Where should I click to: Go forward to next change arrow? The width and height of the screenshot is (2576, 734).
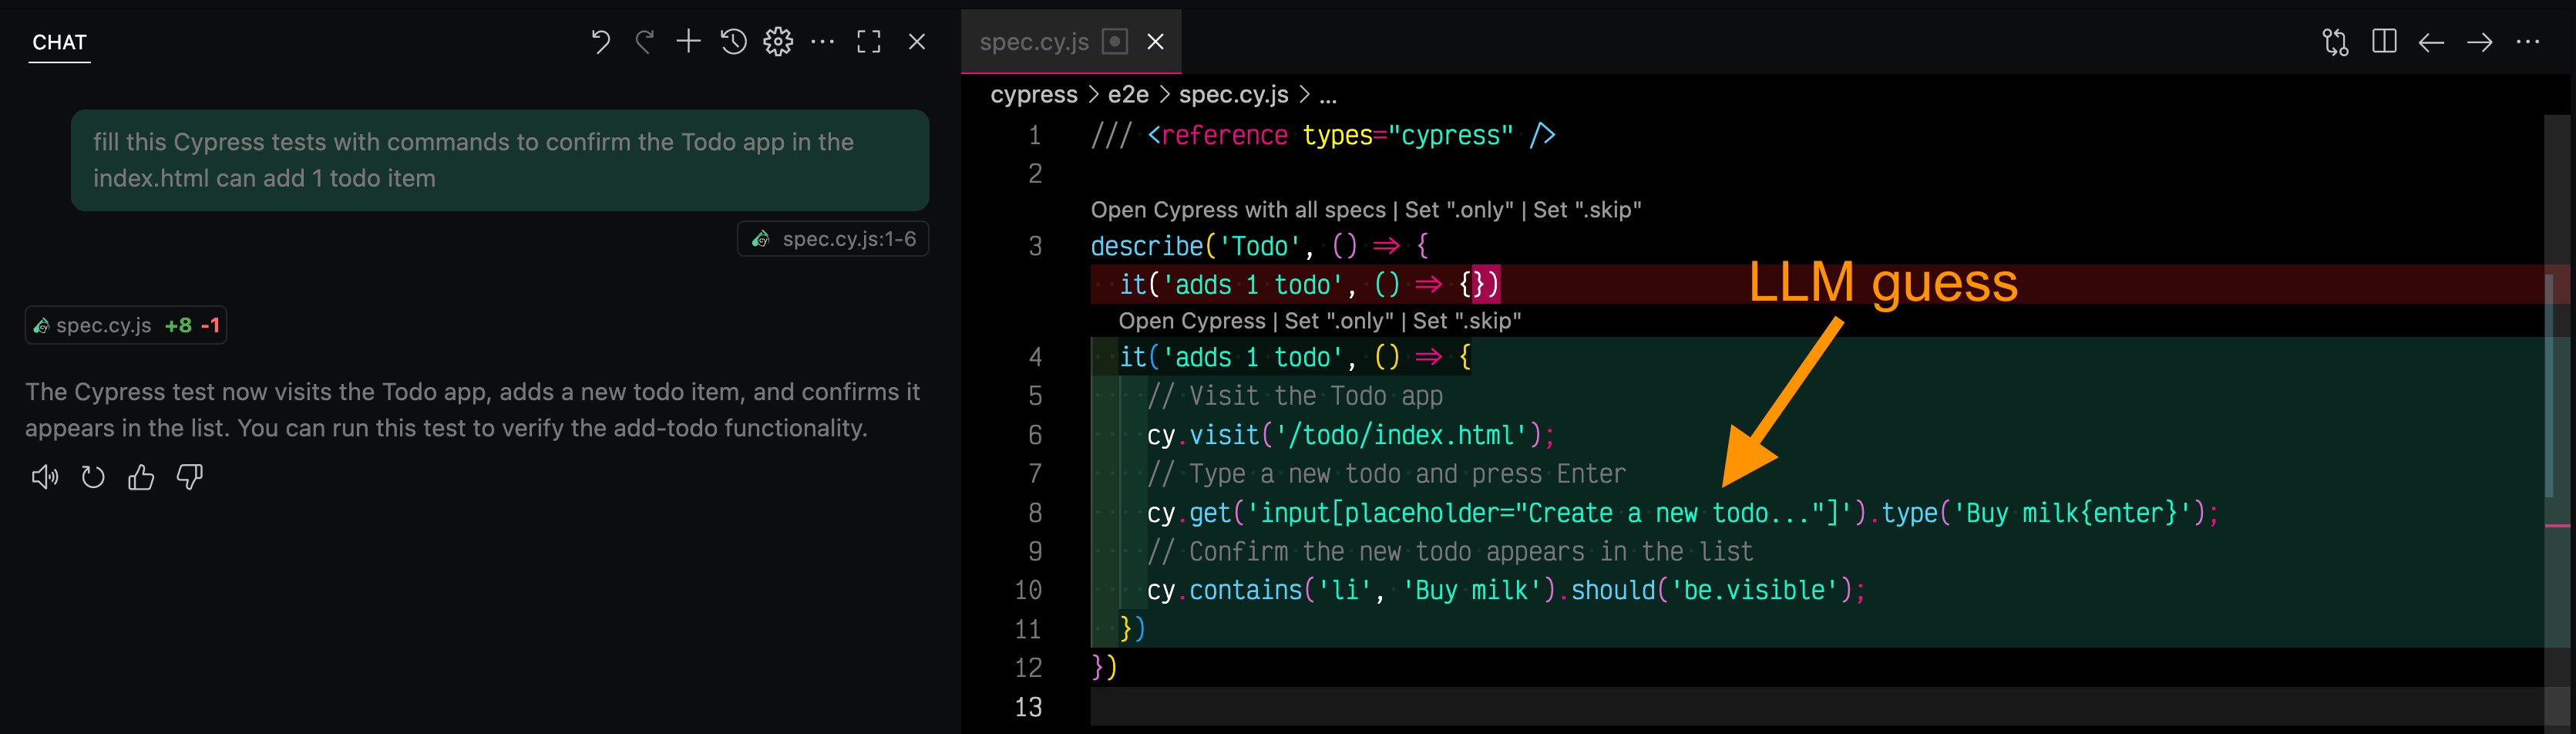tap(2479, 42)
